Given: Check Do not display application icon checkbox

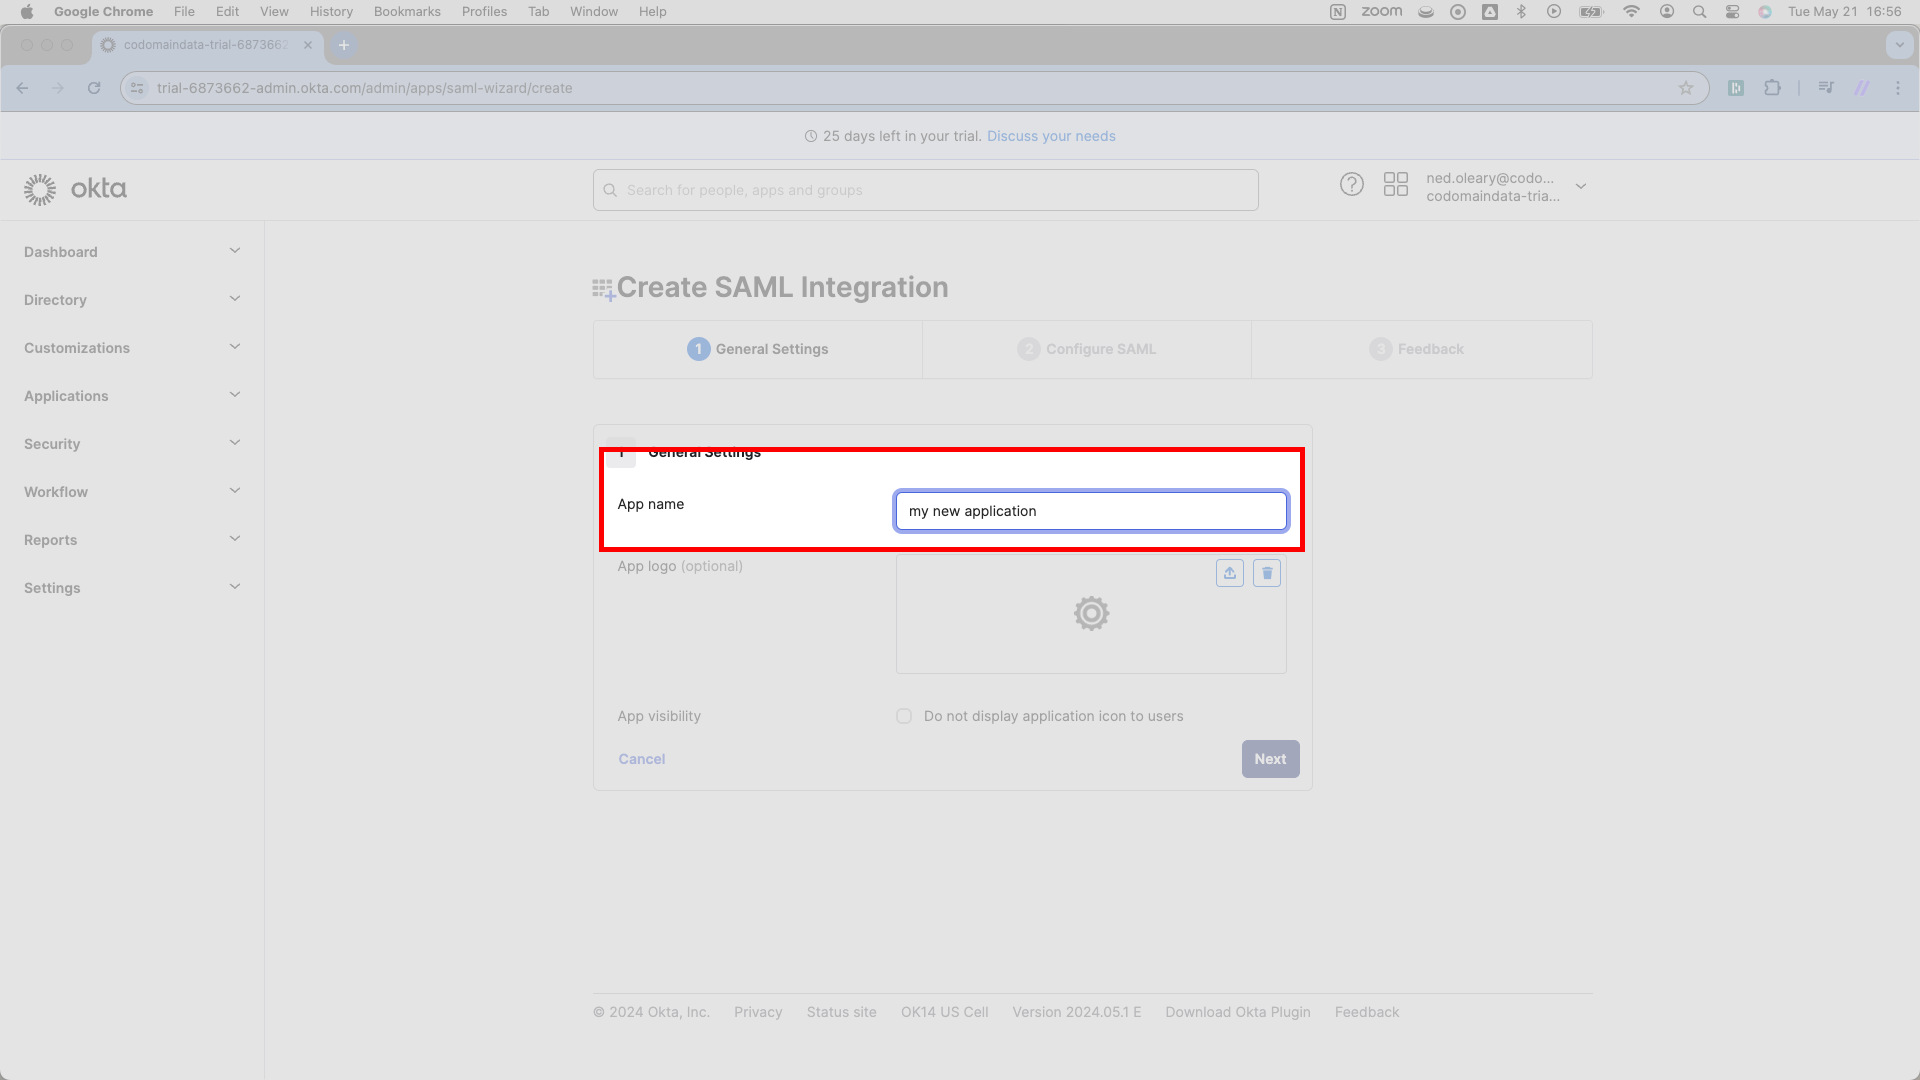Looking at the screenshot, I should pyautogui.click(x=904, y=716).
